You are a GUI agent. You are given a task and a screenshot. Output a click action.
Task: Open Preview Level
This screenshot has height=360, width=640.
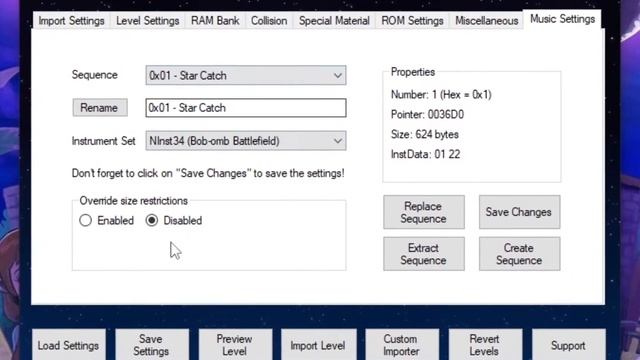tap(235, 345)
